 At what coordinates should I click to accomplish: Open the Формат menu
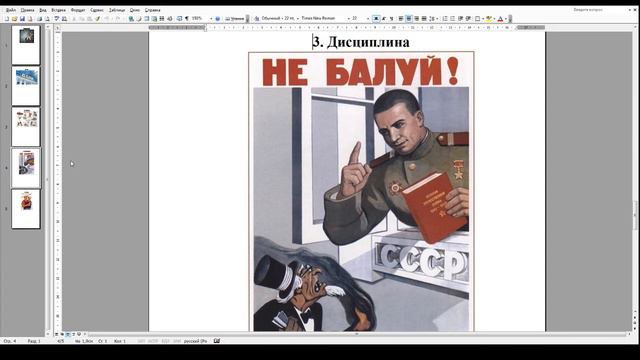coord(78,10)
